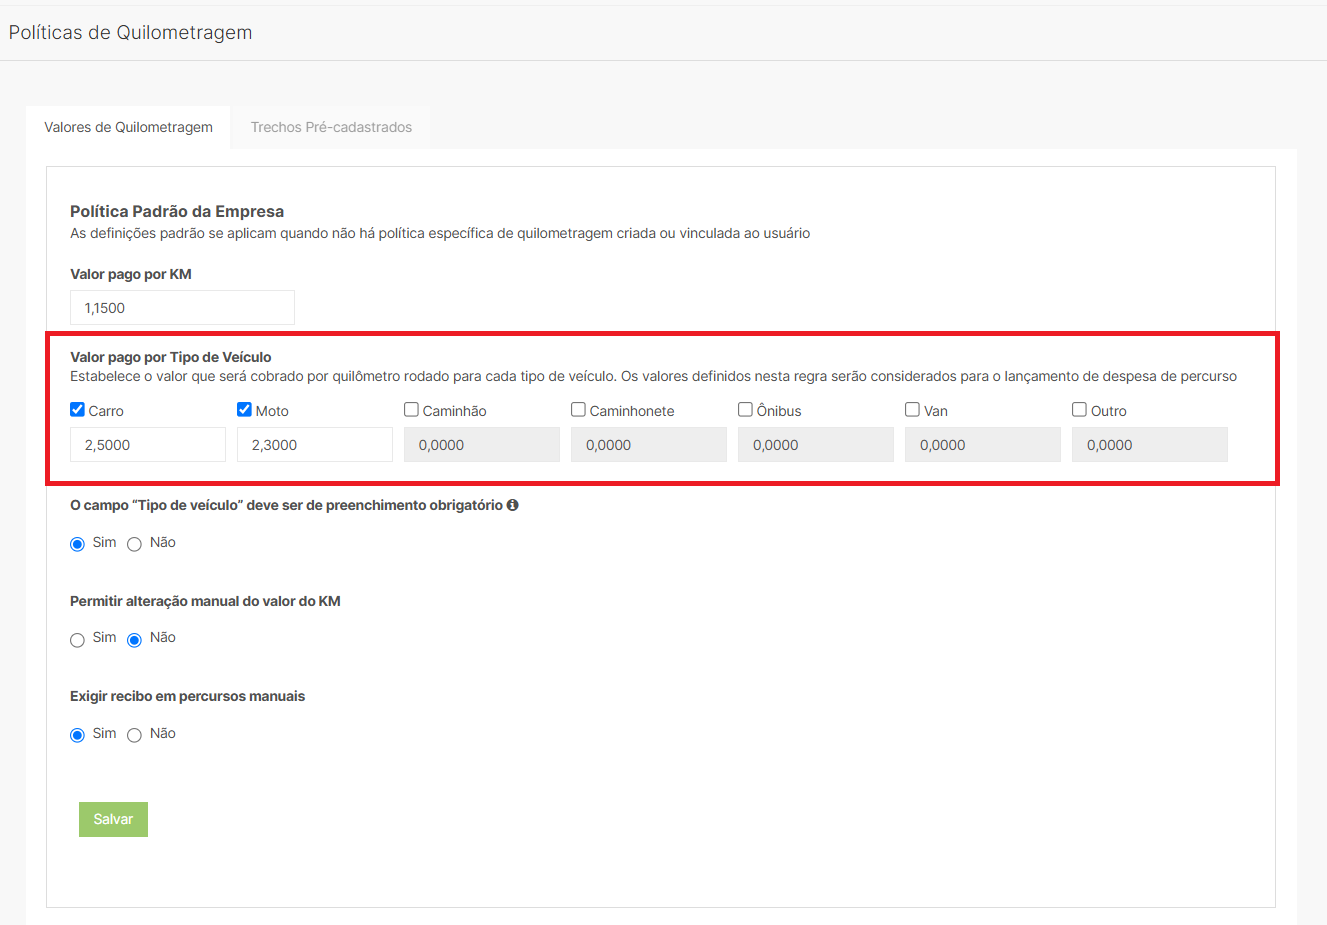Focus the Valor pago por KM field
1327x925 pixels.
coord(182,308)
